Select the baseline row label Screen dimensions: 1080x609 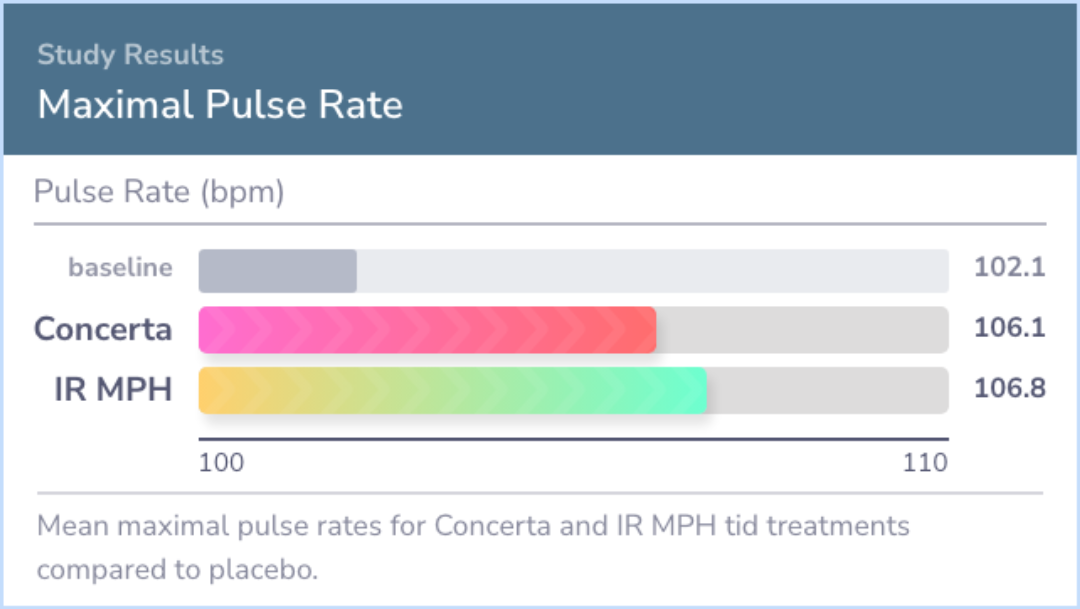120,267
